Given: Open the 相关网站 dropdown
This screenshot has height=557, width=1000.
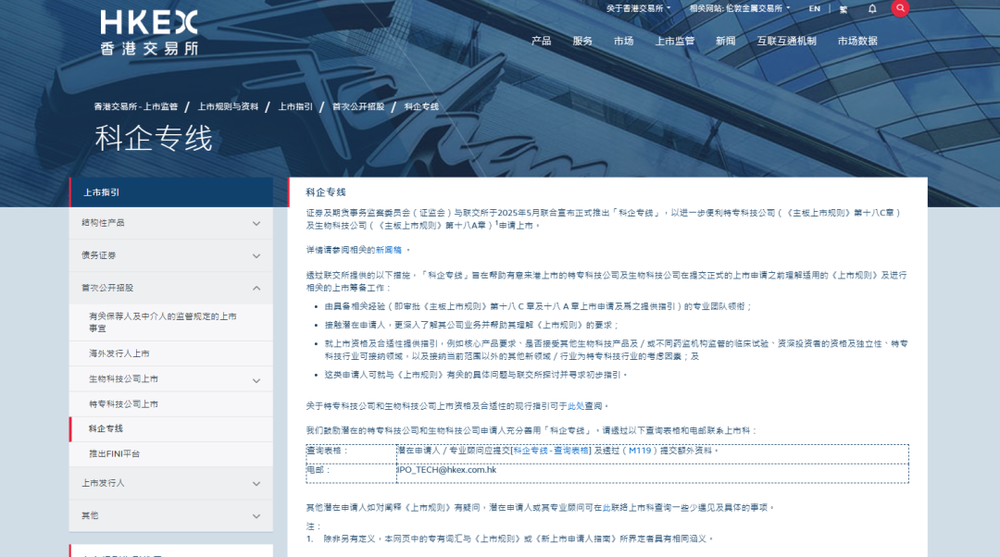Looking at the screenshot, I should click(x=739, y=8).
